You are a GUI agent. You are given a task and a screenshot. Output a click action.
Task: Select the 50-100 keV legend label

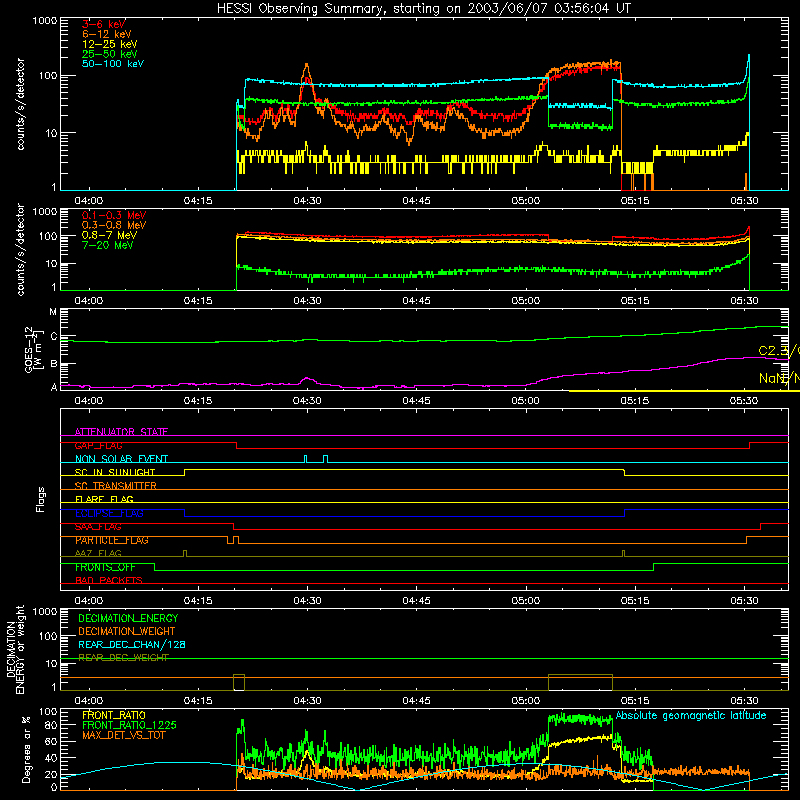[x=113, y=64]
